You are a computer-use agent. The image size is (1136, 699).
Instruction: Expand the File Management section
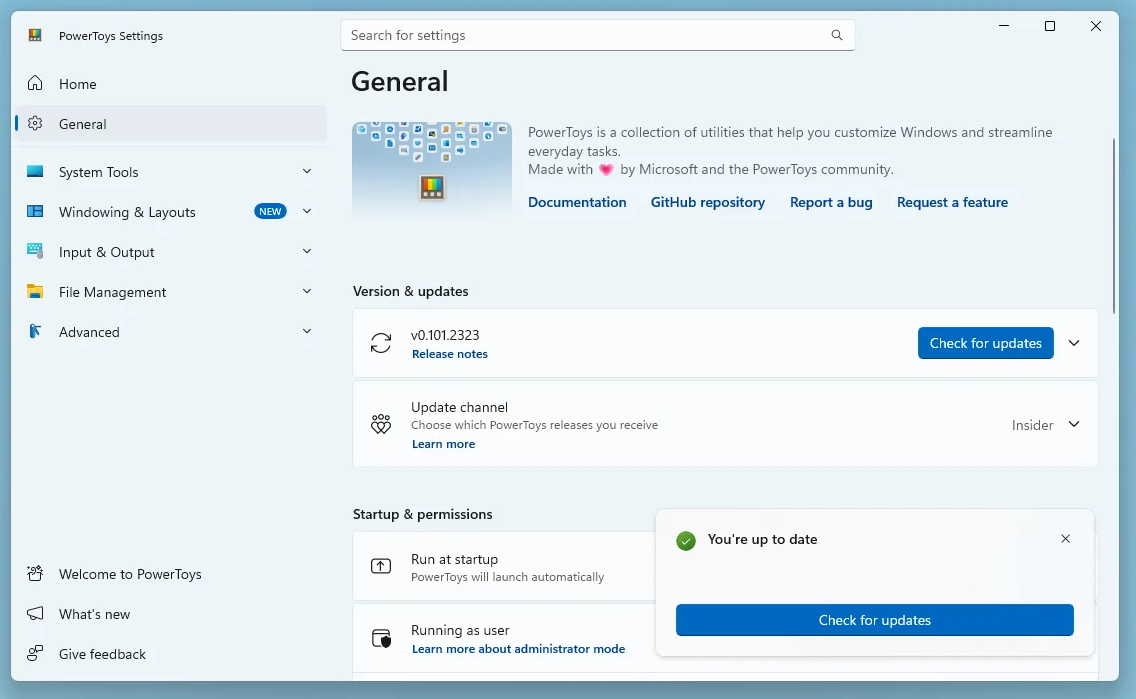[306, 290]
